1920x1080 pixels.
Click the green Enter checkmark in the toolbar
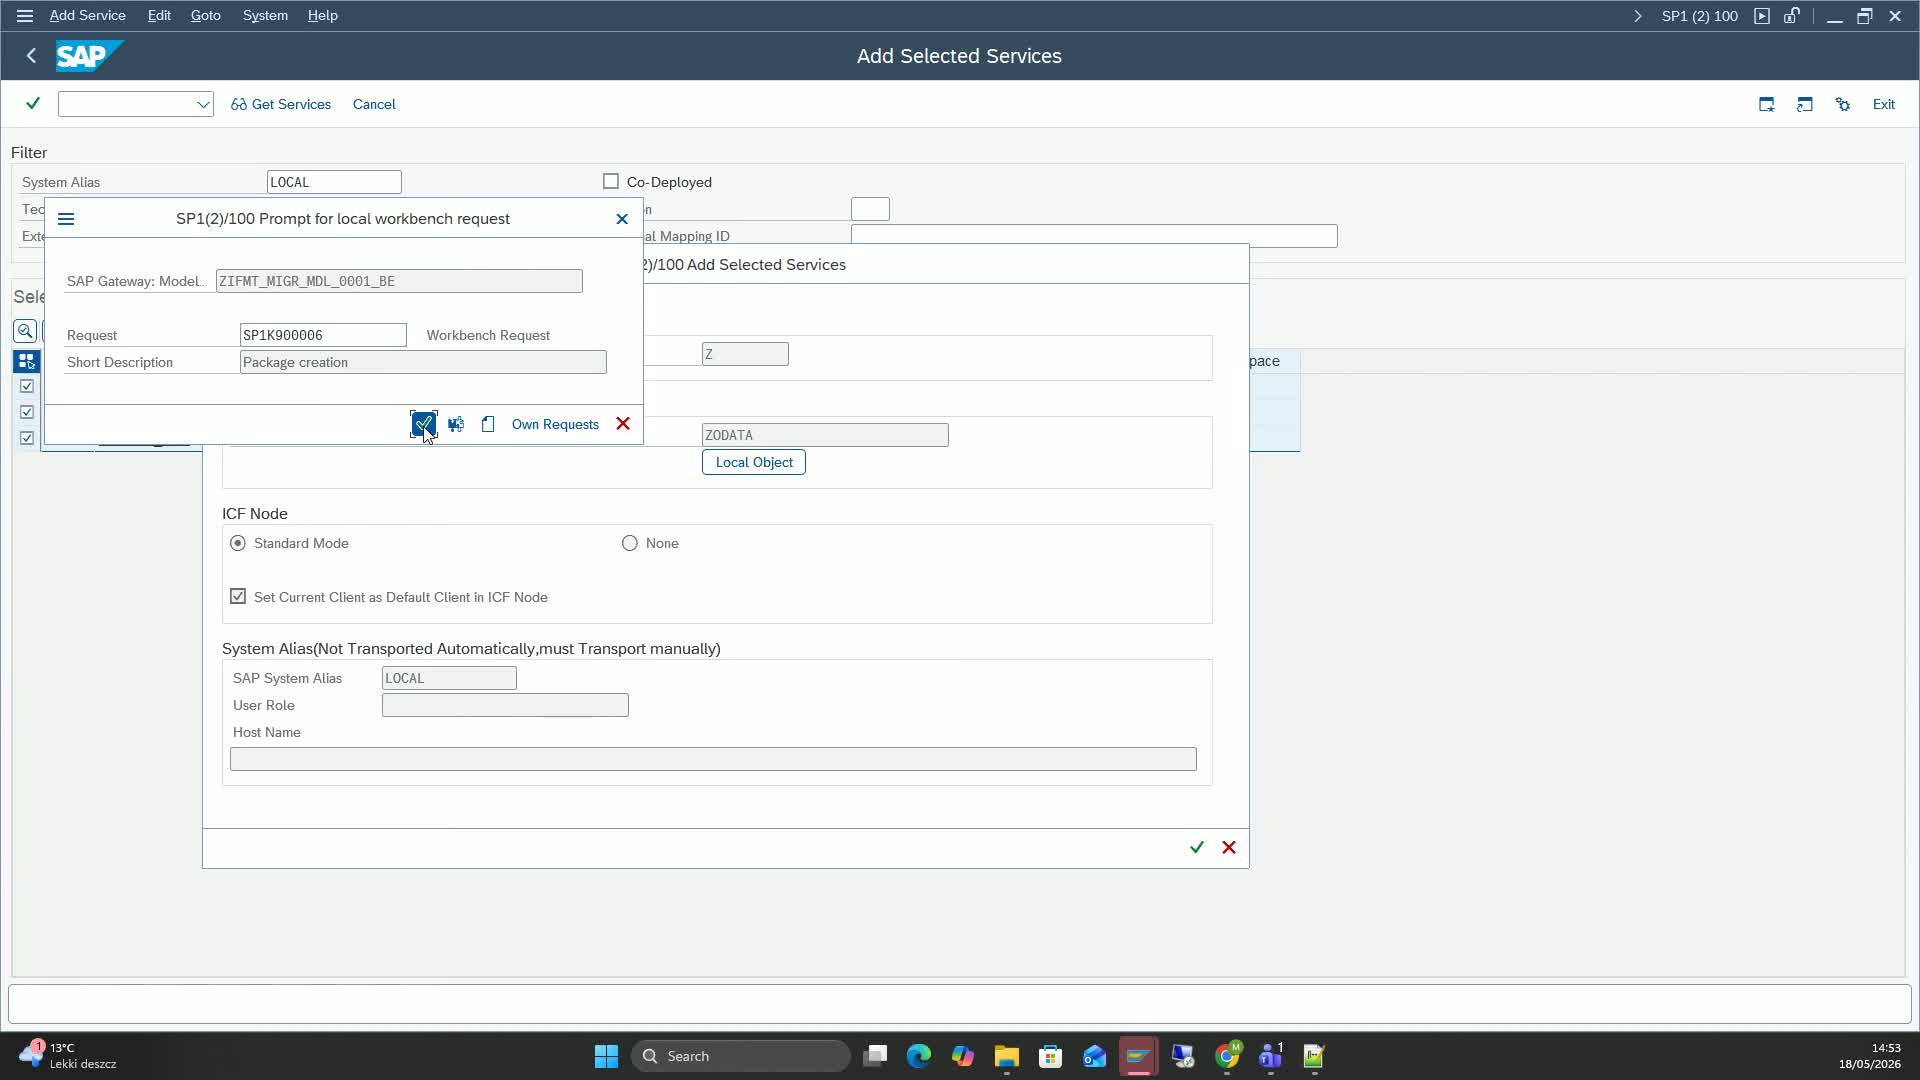click(33, 104)
